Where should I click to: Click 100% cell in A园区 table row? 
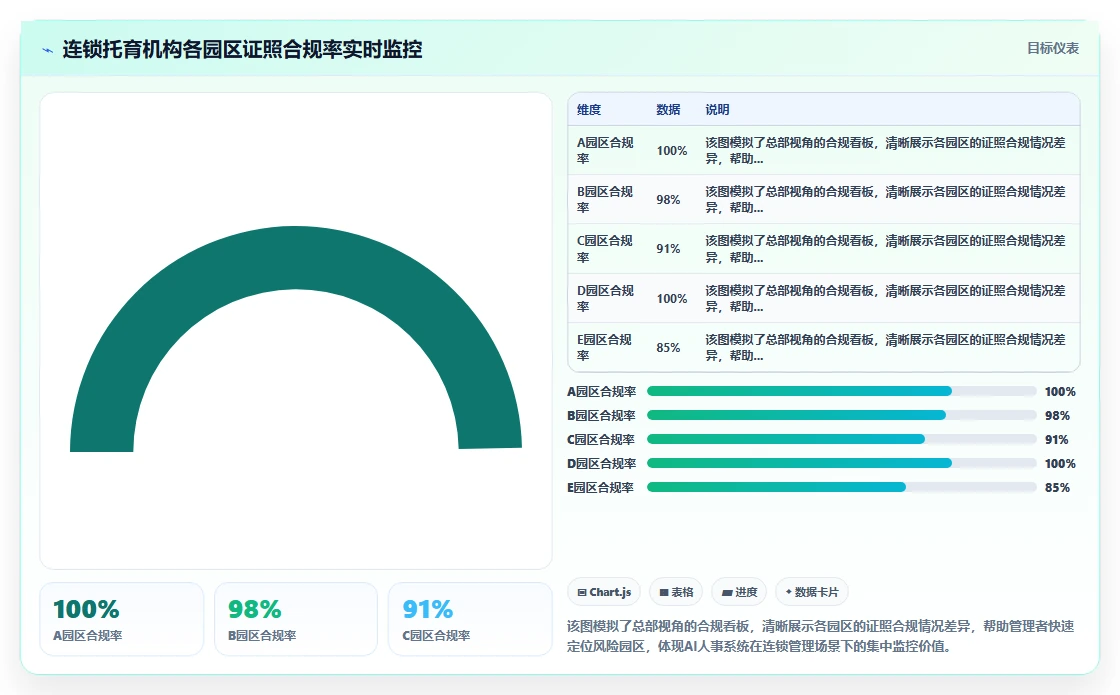672,151
